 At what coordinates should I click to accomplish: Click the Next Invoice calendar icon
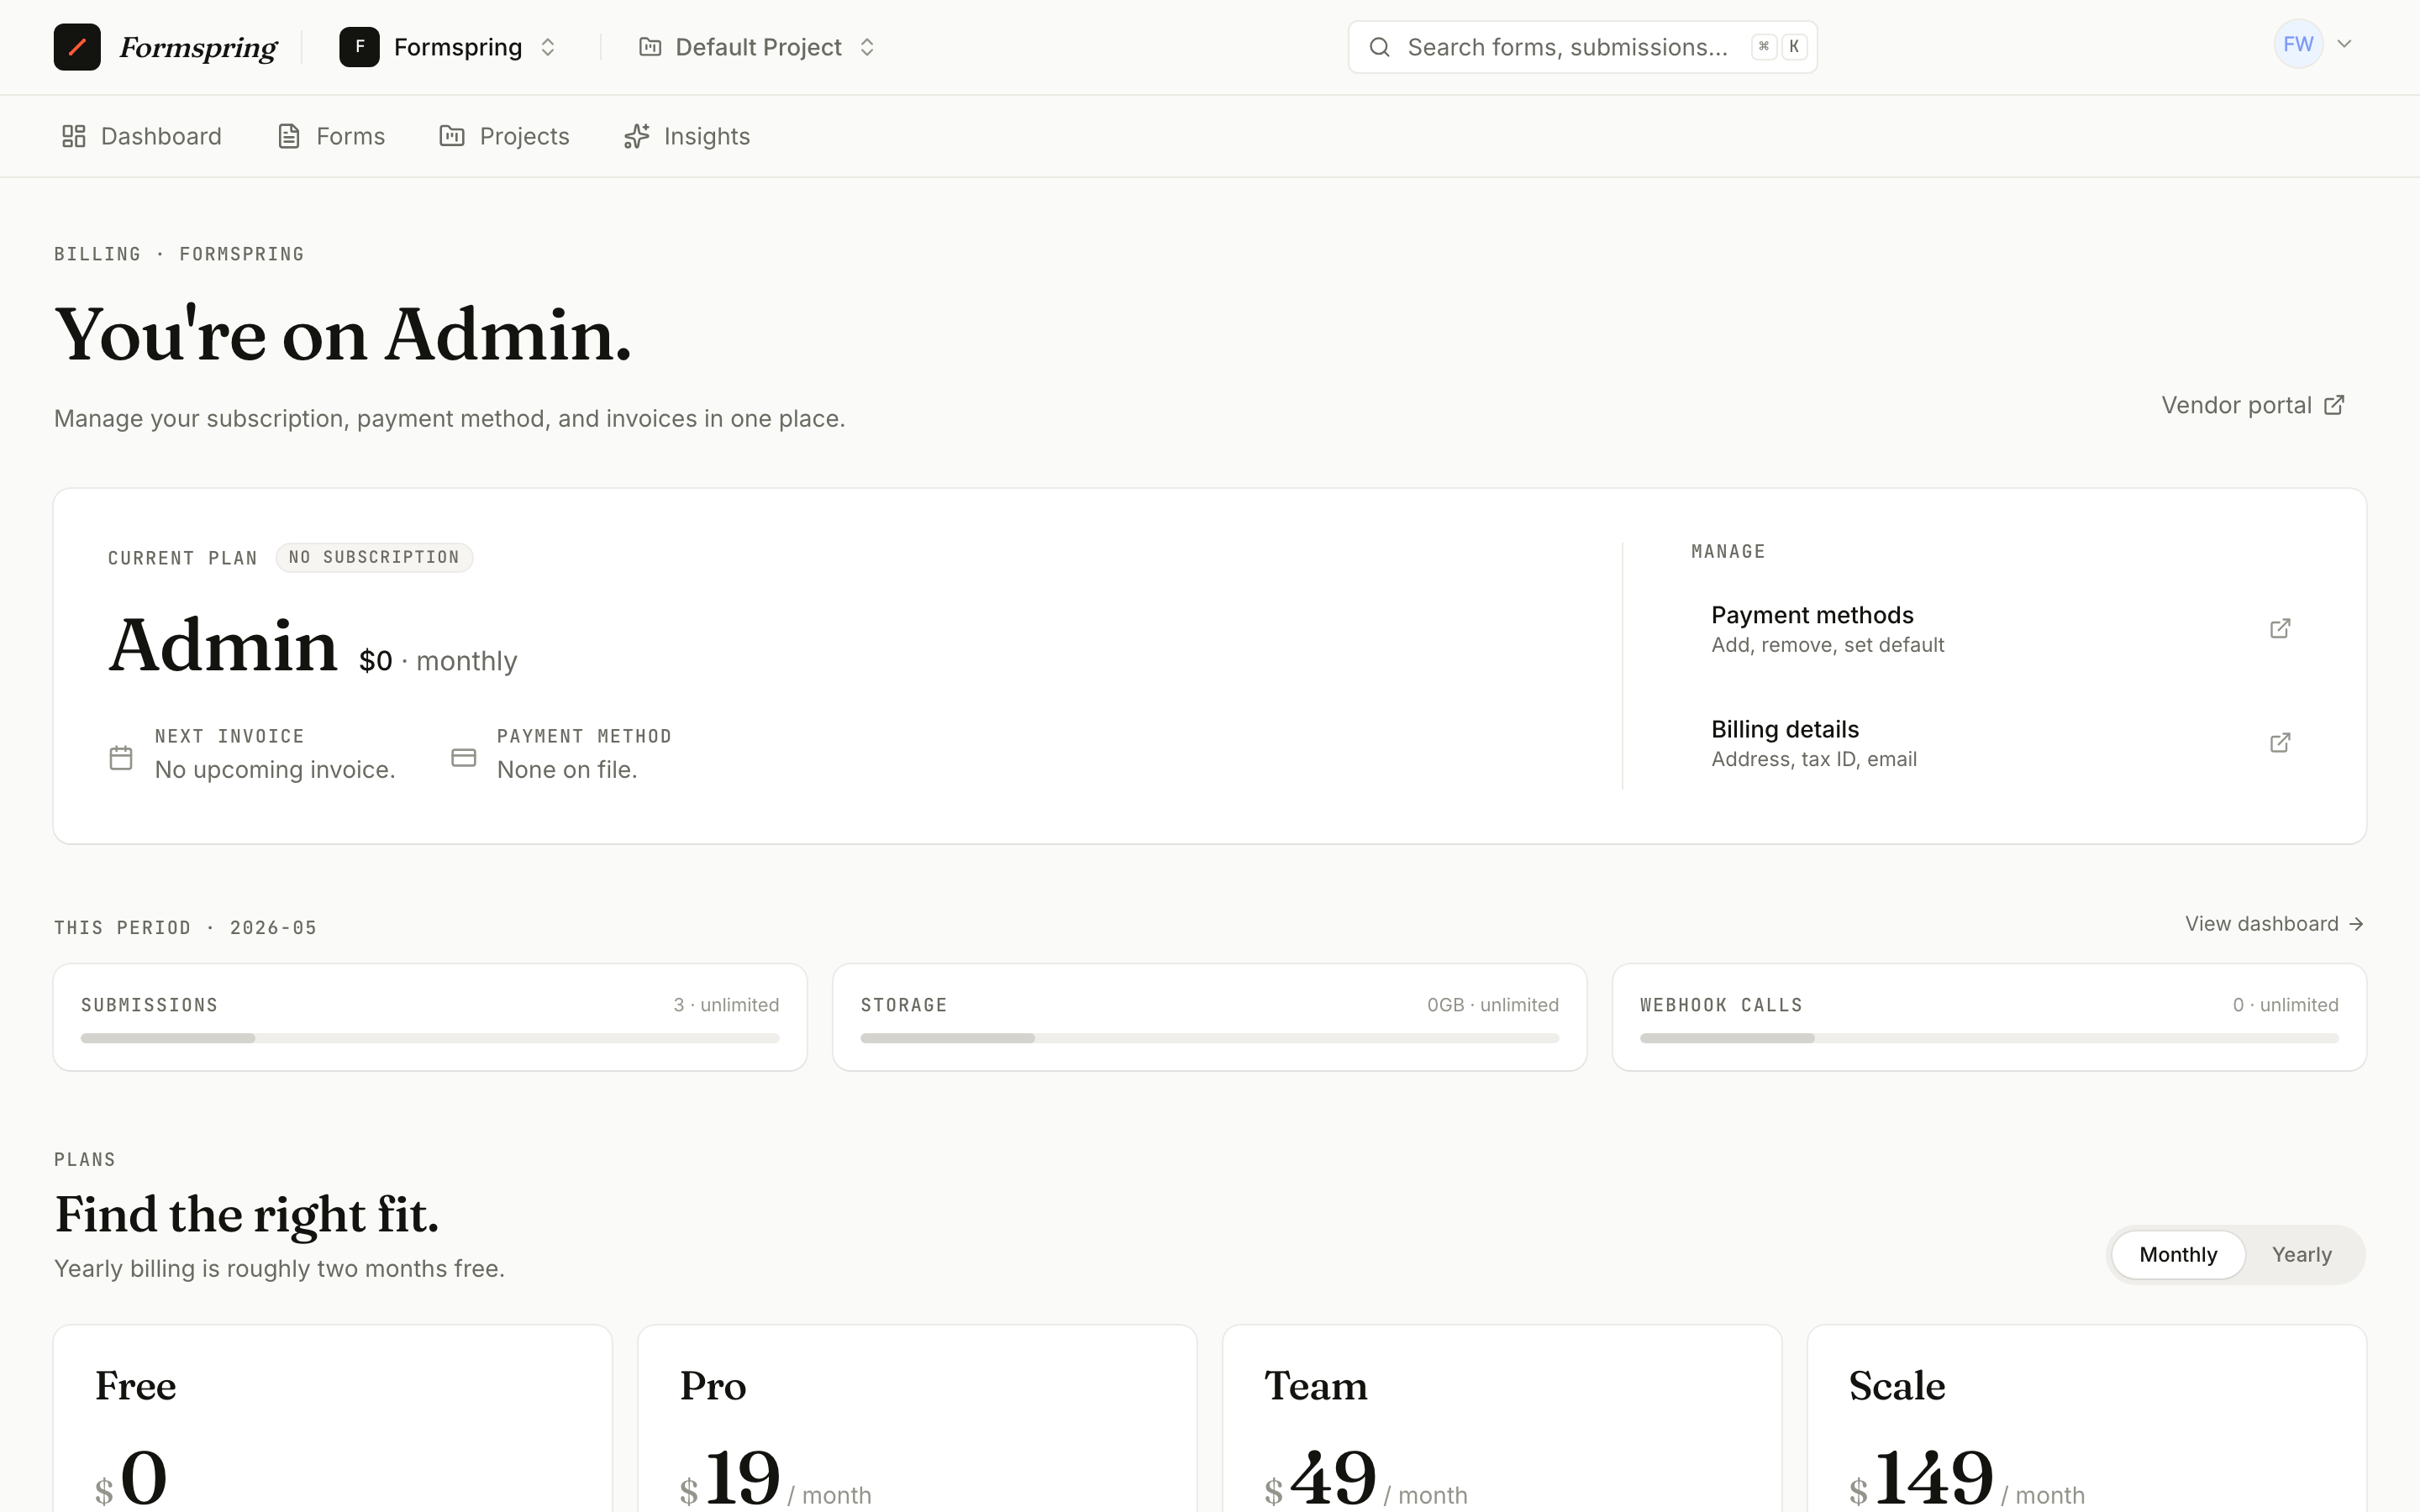[x=121, y=758]
